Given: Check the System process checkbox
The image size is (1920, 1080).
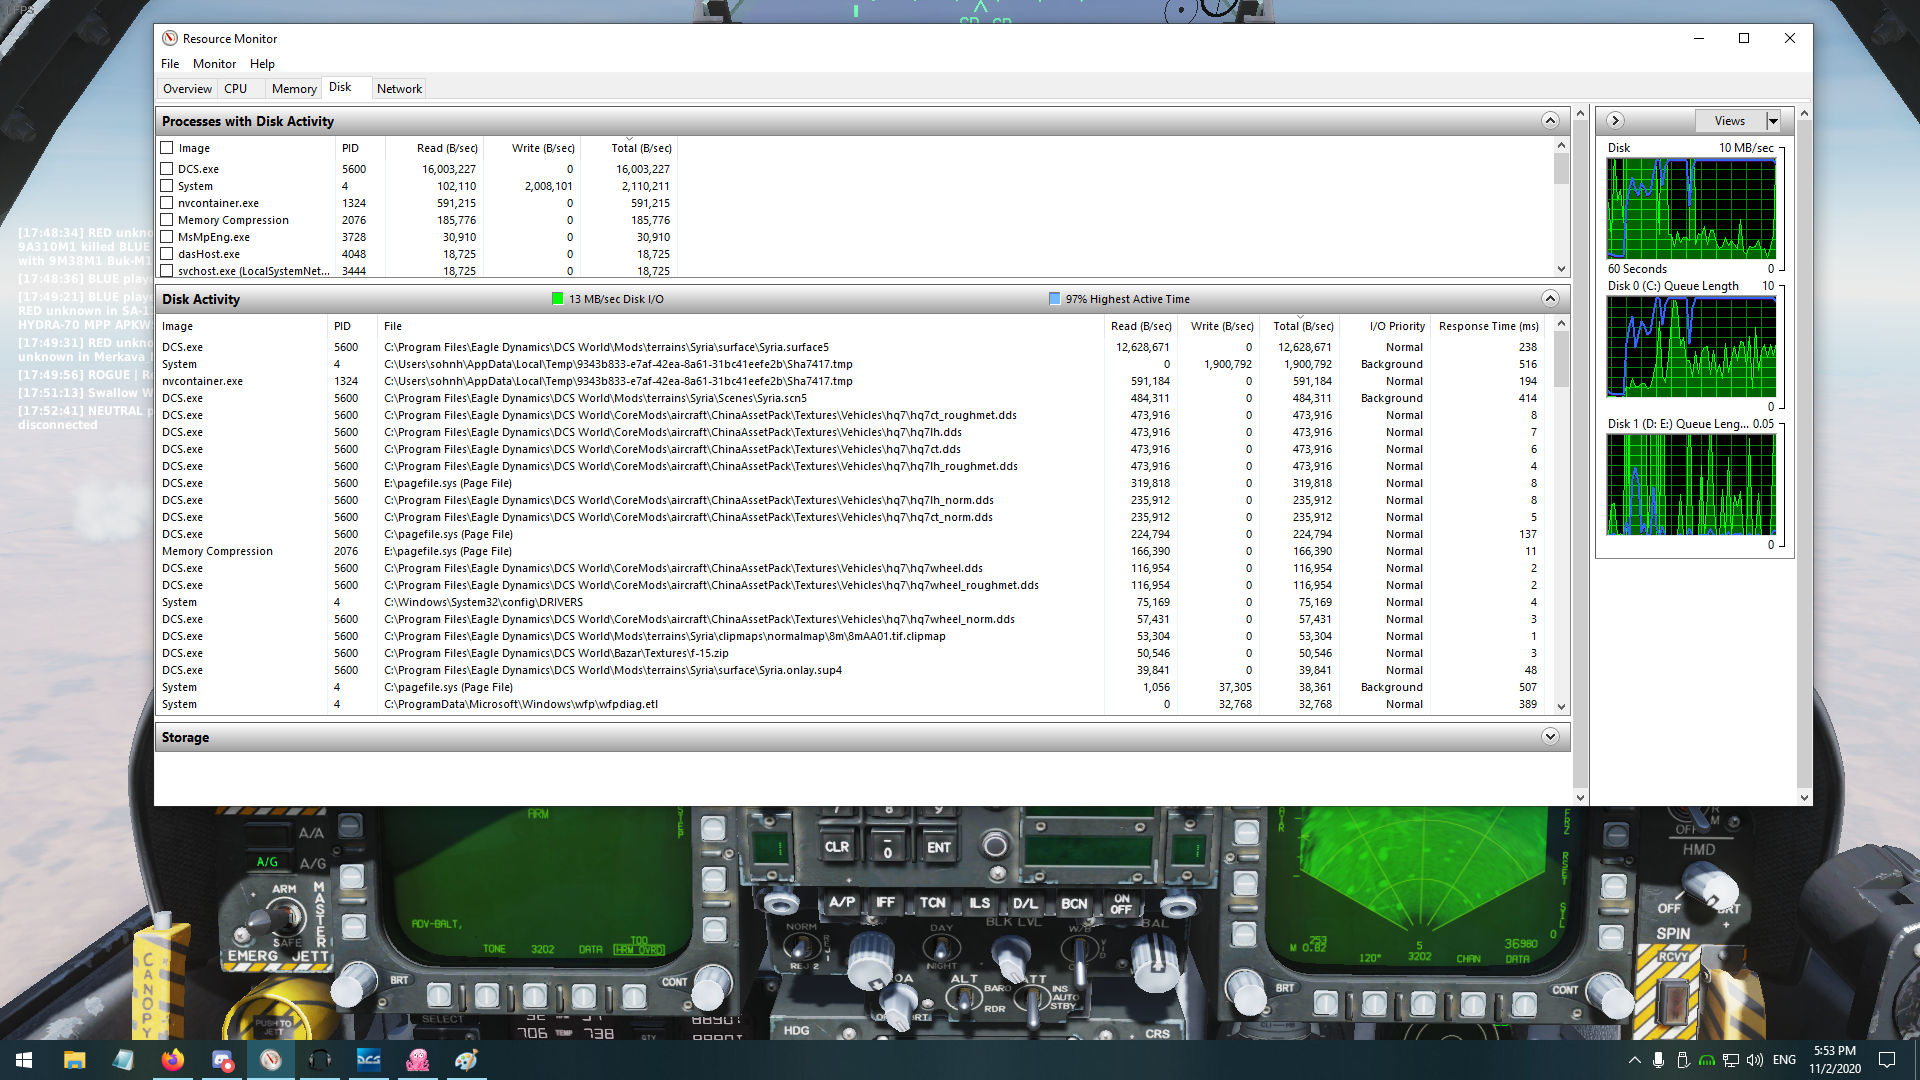Looking at the screenshot, I should pyautogui.click(x=167, y=186).
